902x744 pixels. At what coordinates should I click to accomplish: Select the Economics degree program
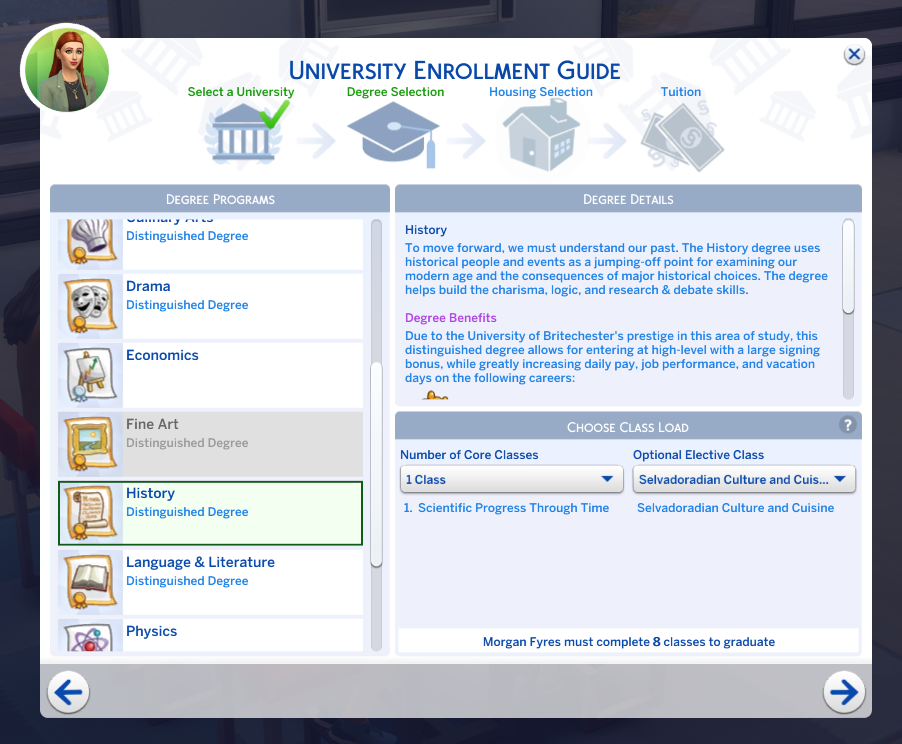point(211,375)
